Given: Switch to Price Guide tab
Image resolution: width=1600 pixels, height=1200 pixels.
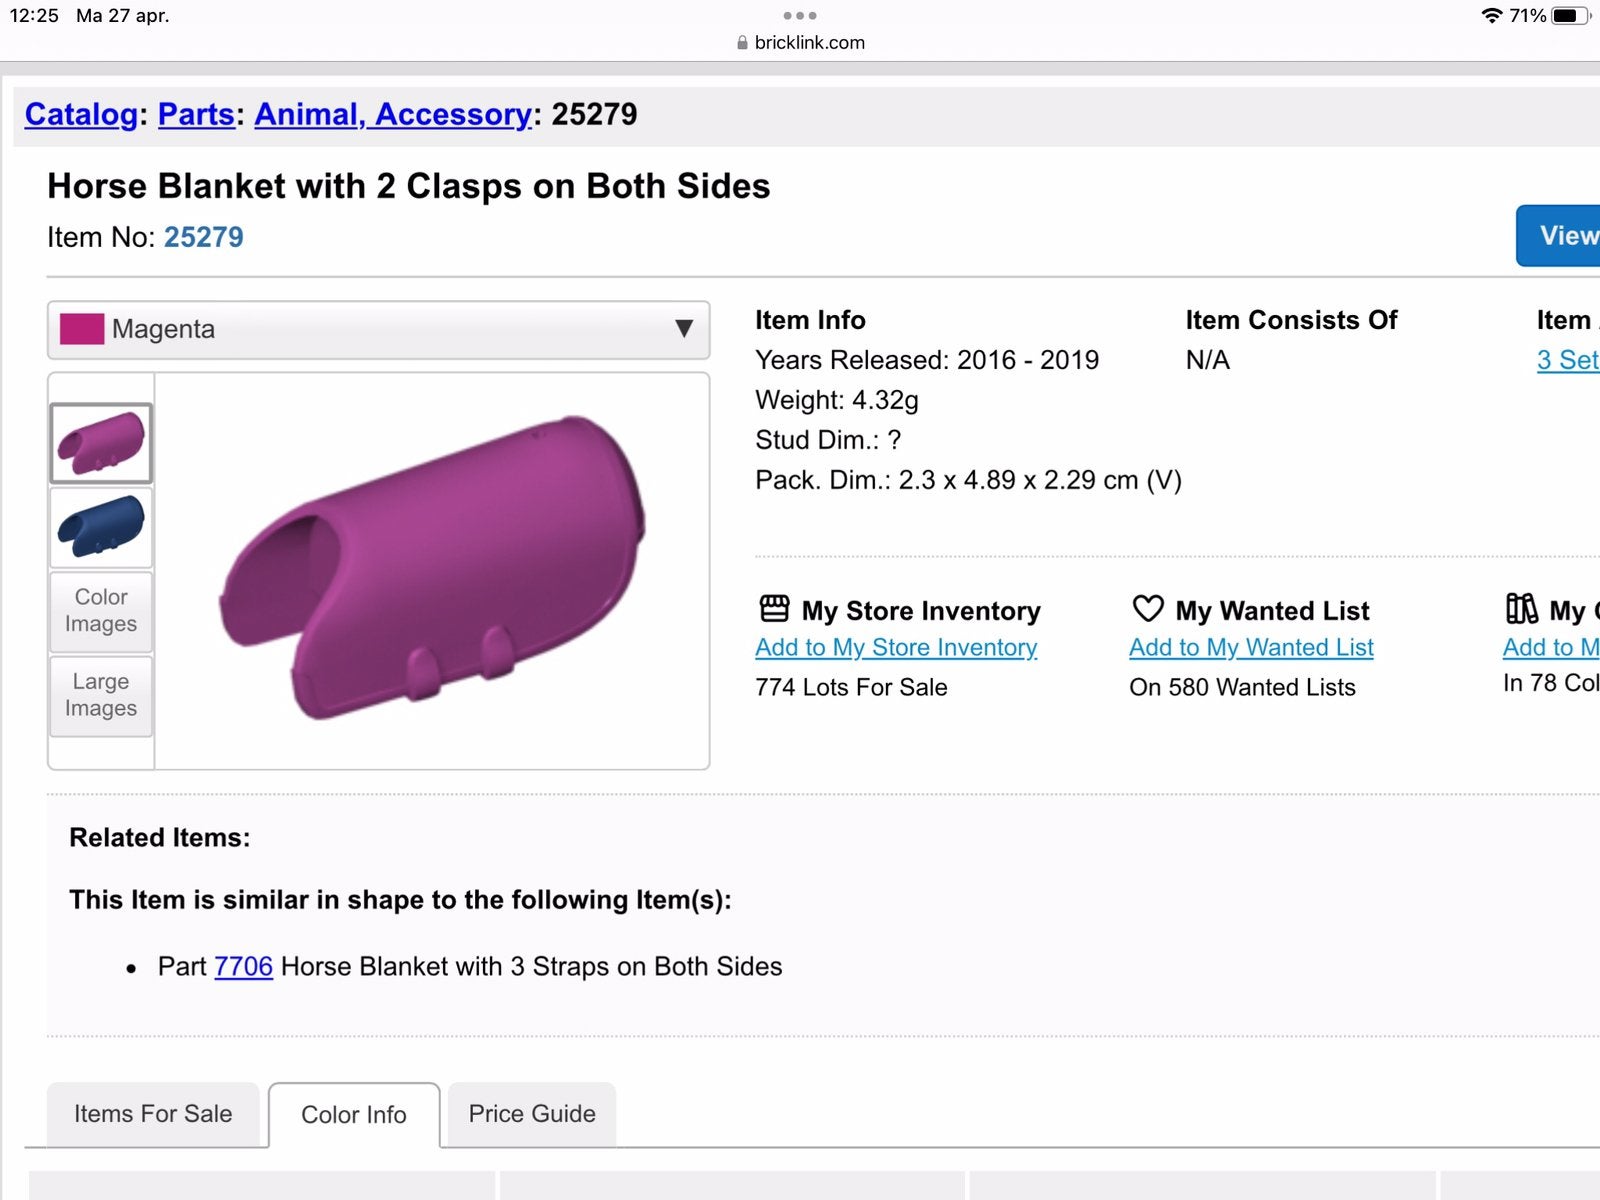Looking at the screenshot, I should (532, 1114).
